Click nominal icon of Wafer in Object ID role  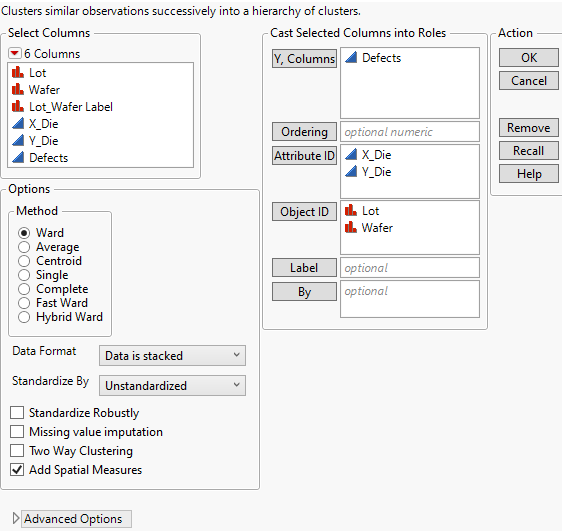[x=351, y=227]
